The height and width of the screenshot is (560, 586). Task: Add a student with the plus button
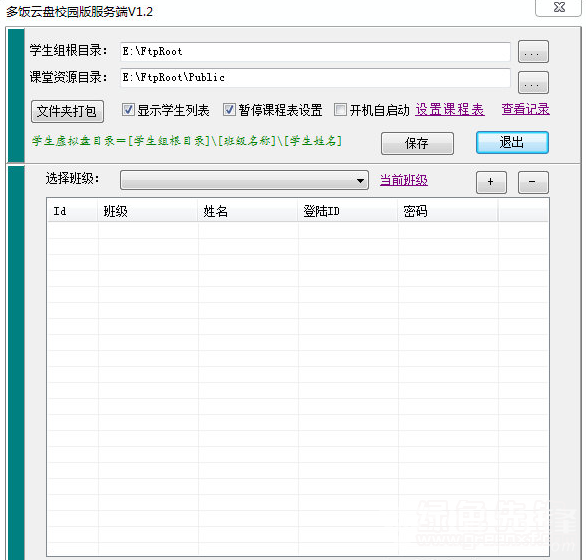pos(491,182)
